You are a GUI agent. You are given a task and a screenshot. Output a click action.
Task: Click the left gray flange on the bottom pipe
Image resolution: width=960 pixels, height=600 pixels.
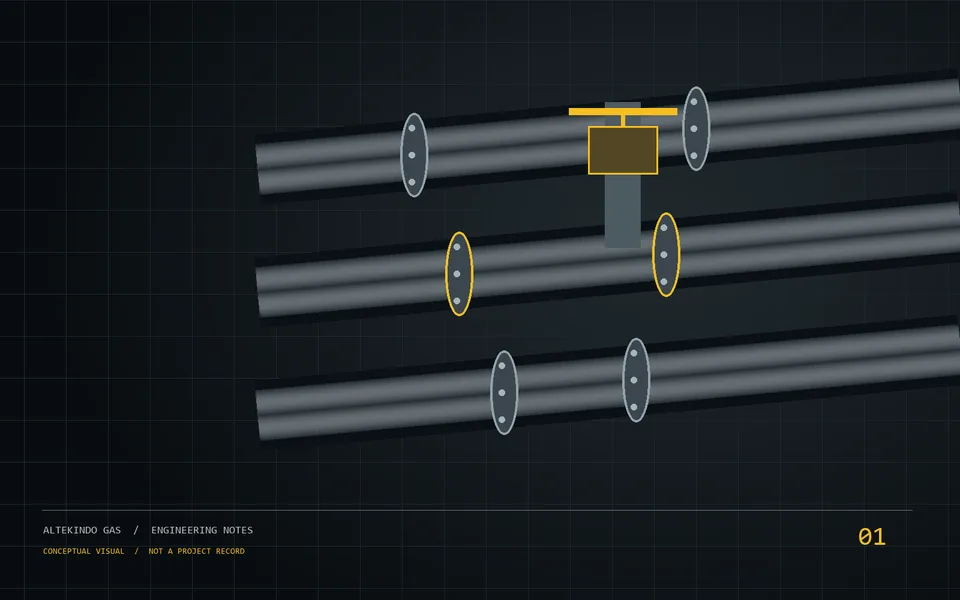tap(504, 392)
